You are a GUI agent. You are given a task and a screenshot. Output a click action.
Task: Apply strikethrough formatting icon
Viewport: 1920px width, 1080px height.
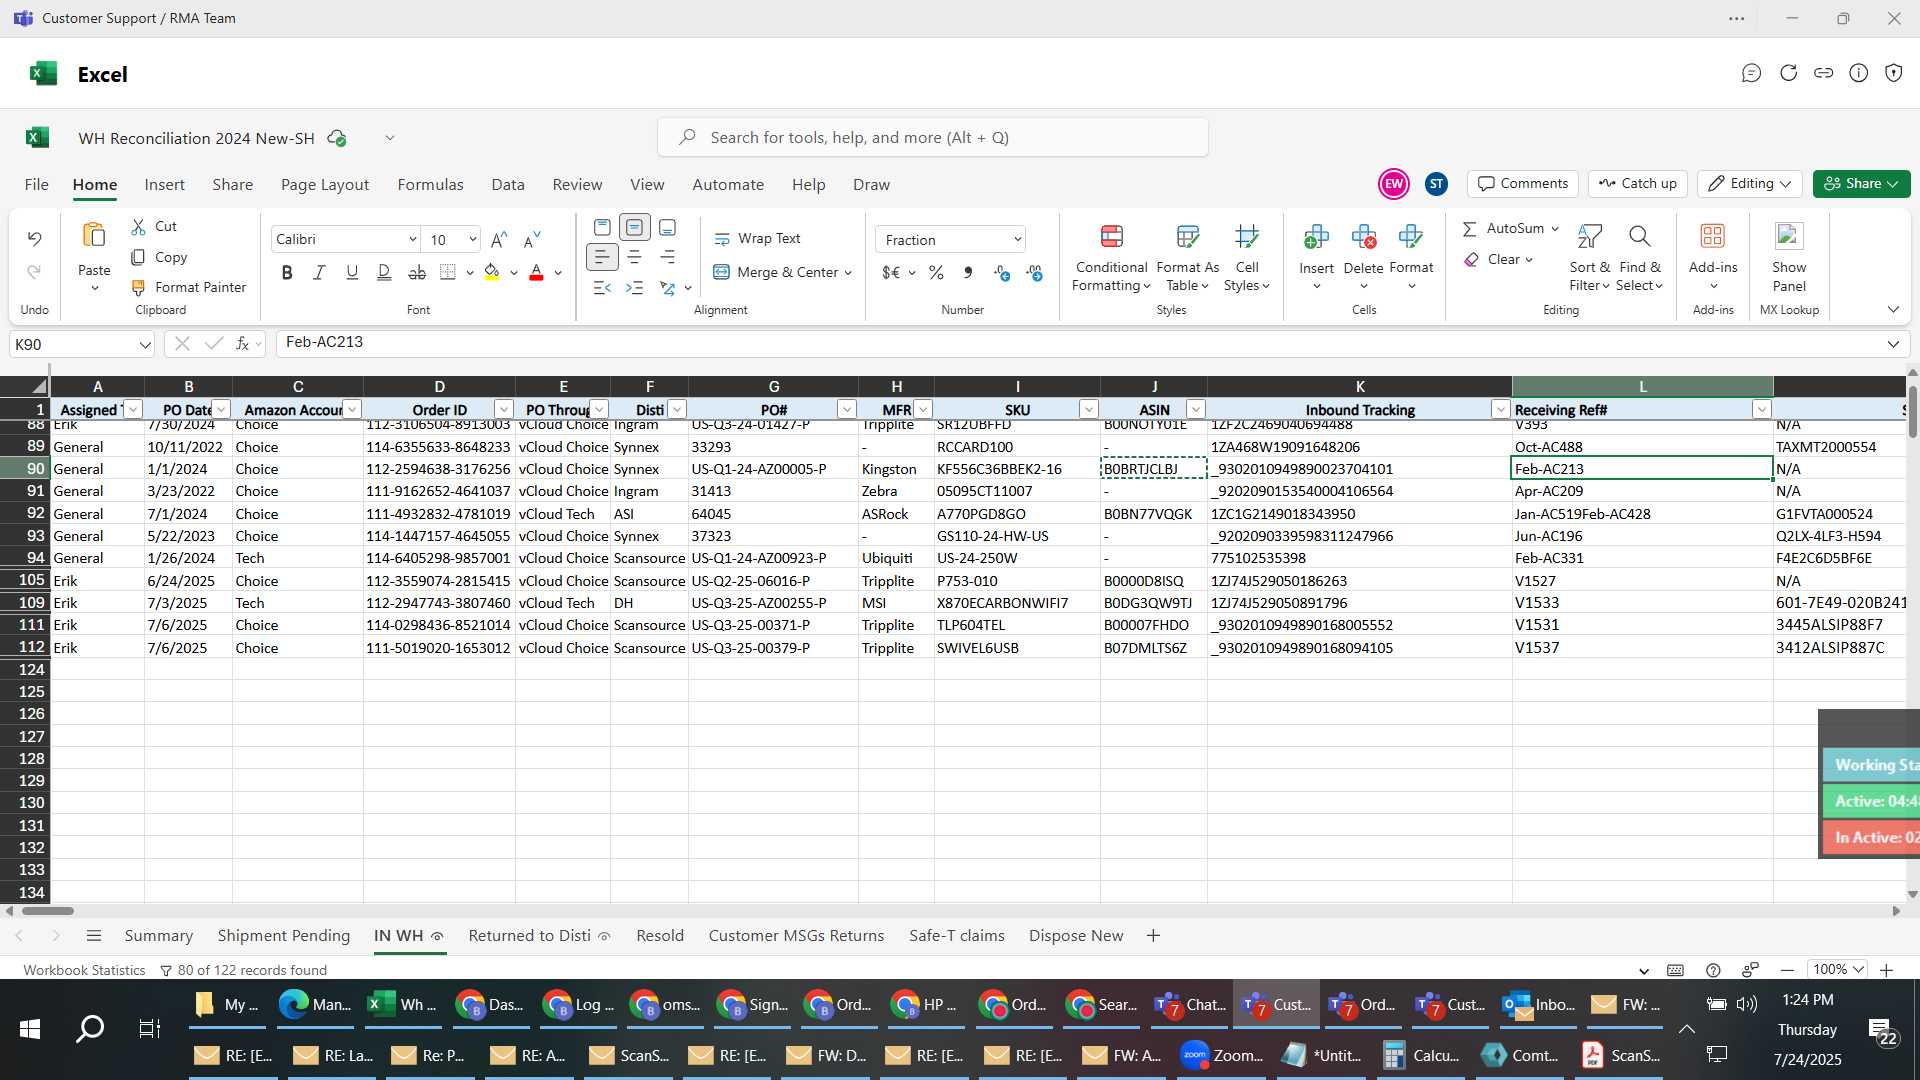click(417, 272)
